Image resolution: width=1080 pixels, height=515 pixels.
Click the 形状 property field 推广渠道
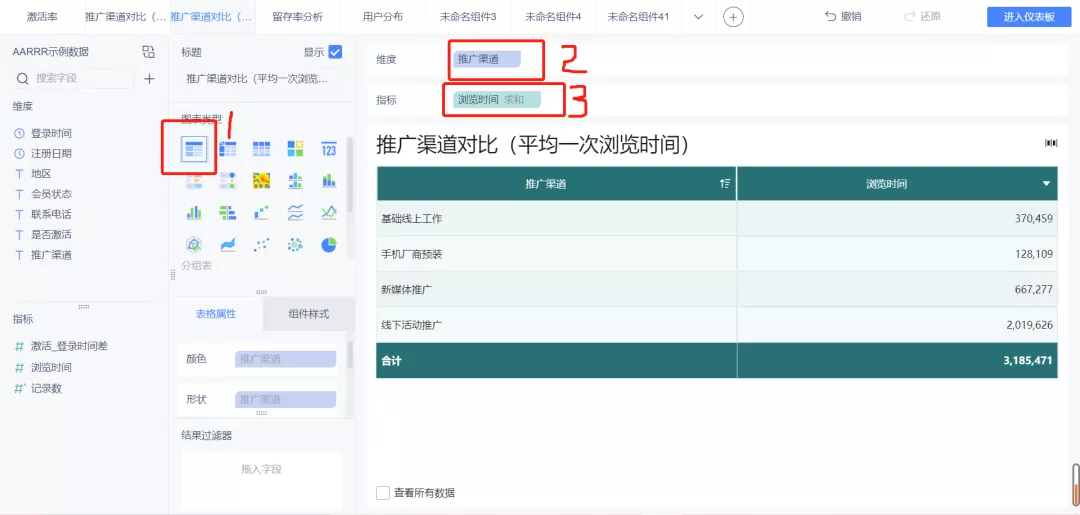tap(285, 399)
